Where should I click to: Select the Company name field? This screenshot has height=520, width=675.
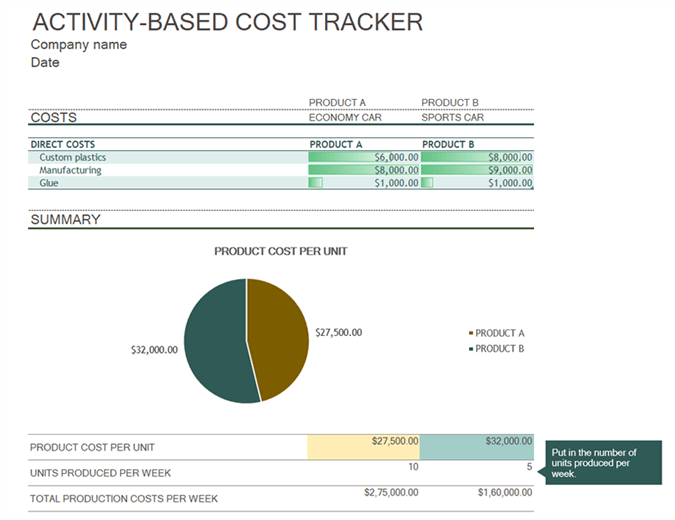click(79, 44)
